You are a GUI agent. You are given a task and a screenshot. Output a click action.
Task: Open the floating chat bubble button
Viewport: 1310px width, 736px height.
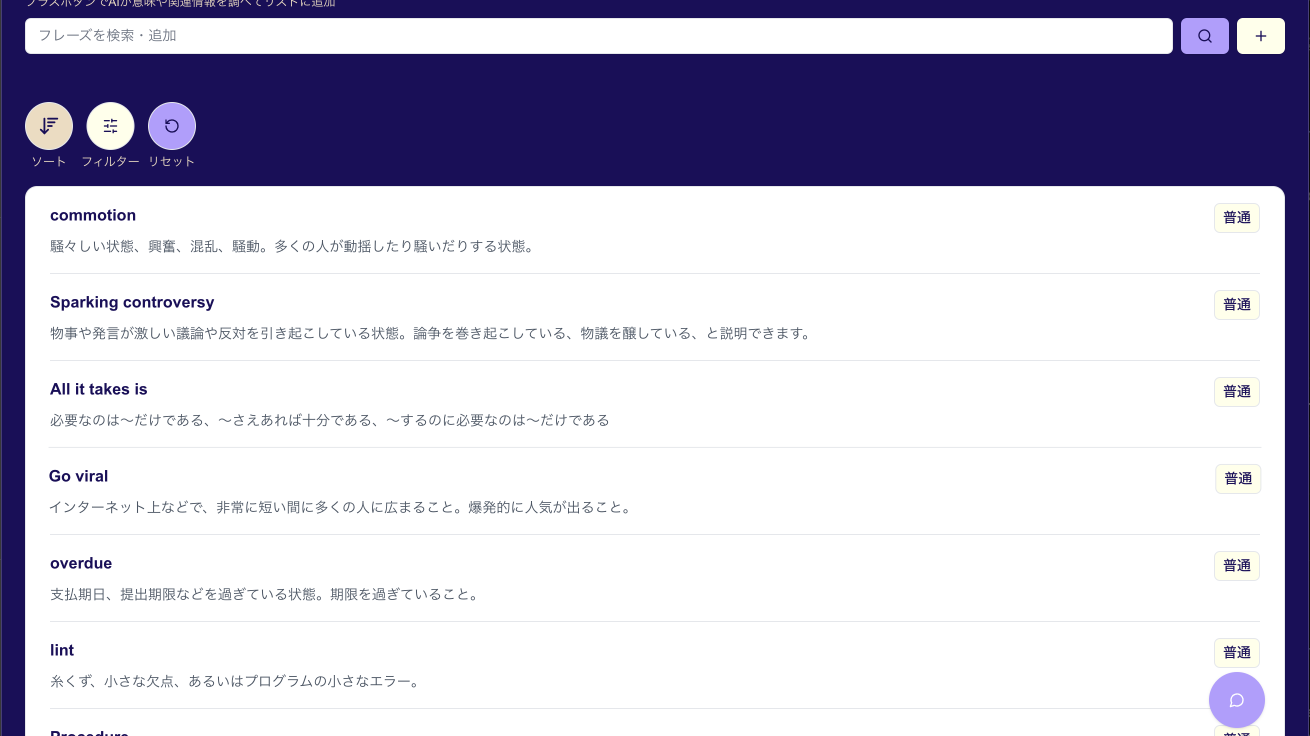point(1237,700)
